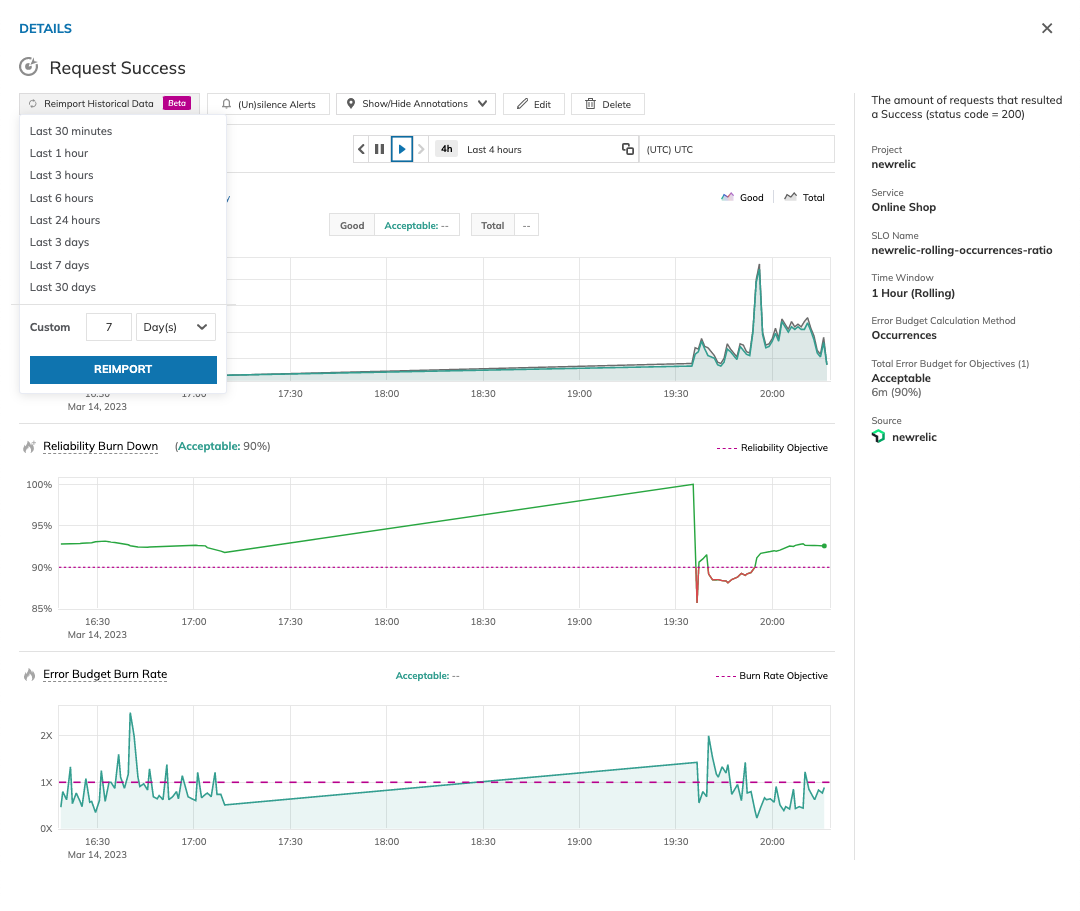Click the Custom number input field
Screen dimensions: 1080x911
109,327
